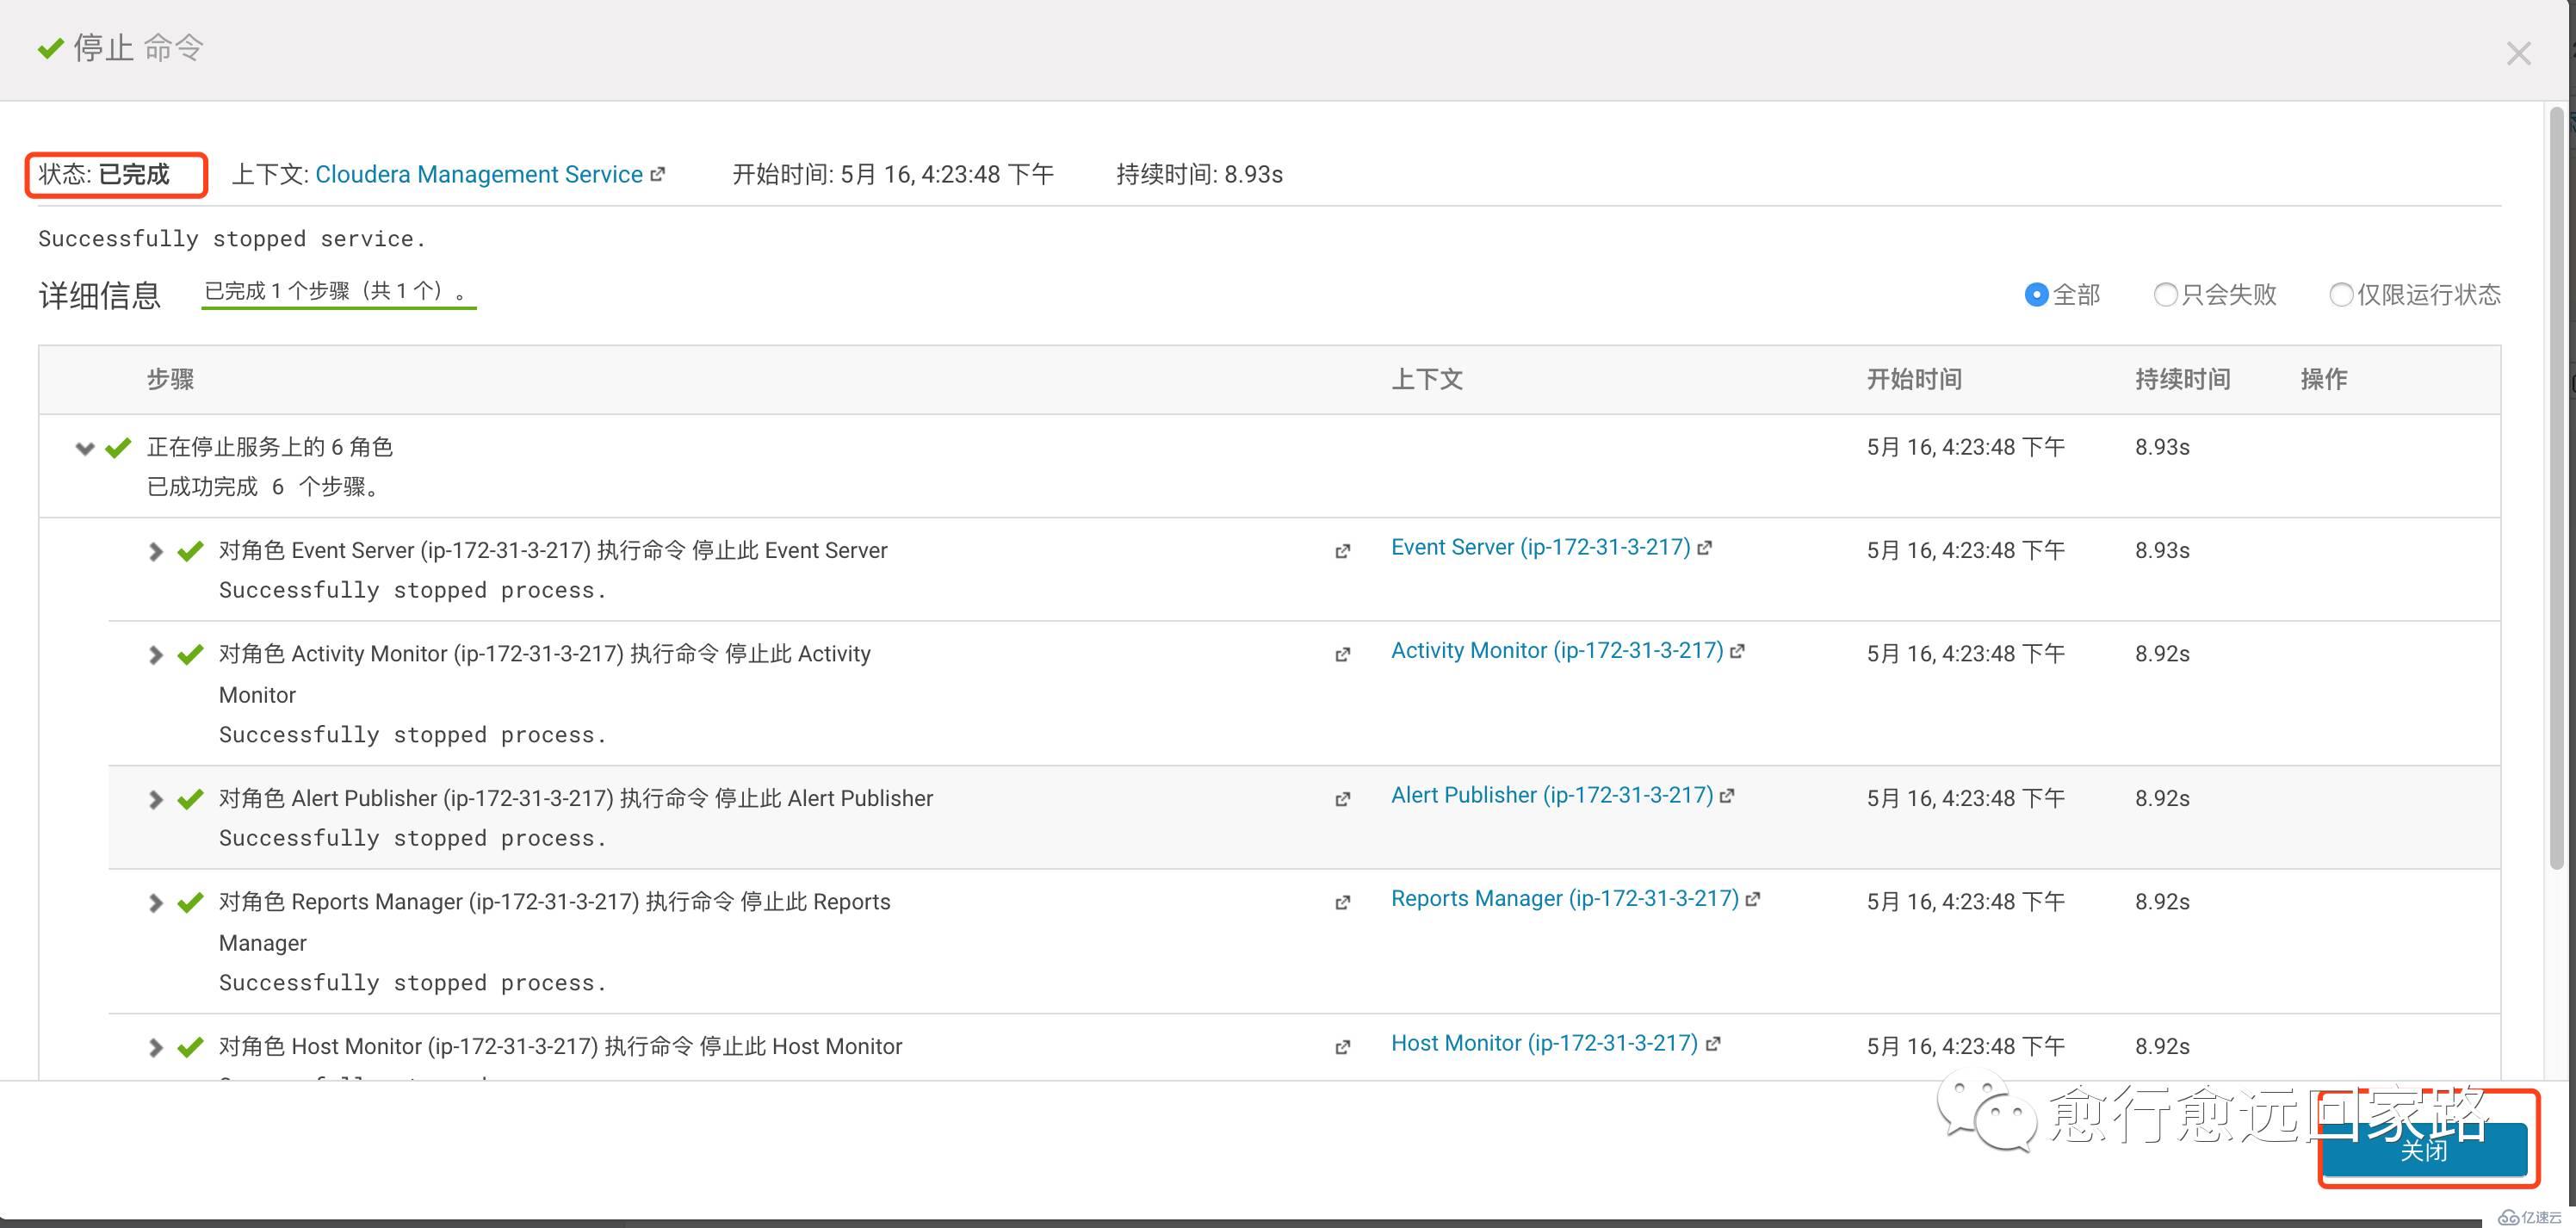Click the external icon after the Event Server link
2576x1228 pixels.
coord(1705,547)
